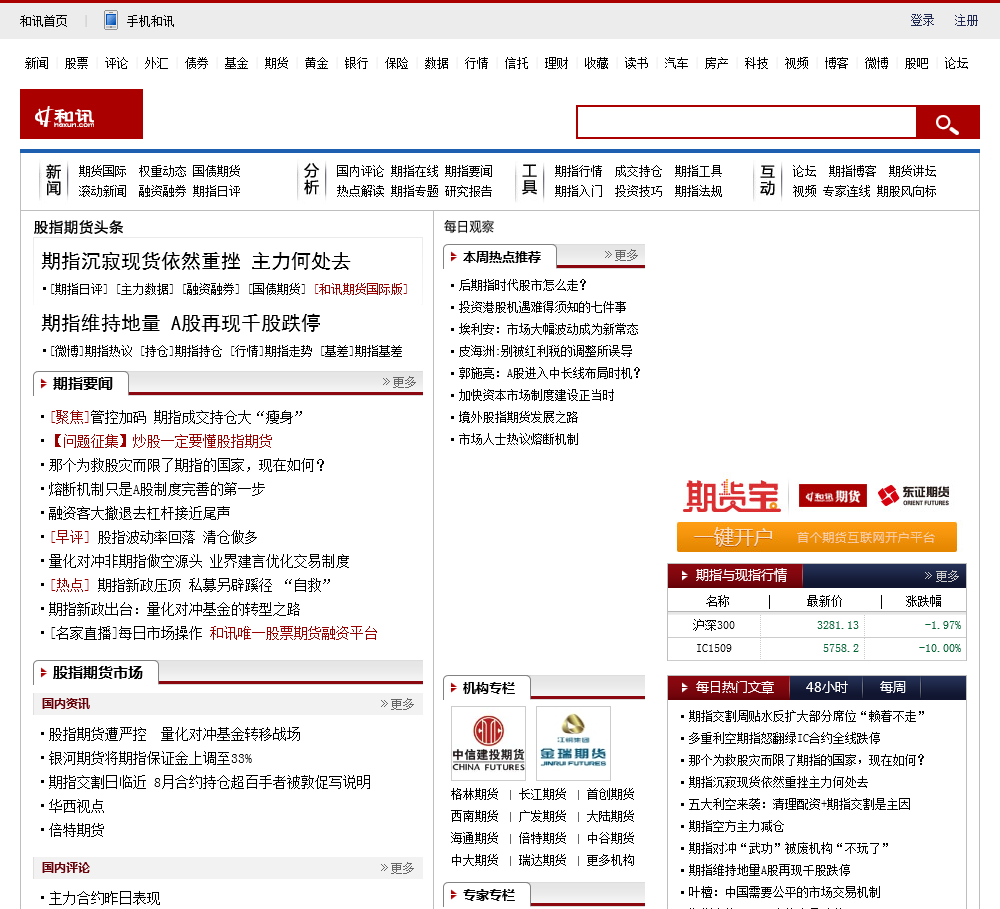Open 和讯唯一股票期货融资平台 red link
This screenshot has height=909, width=1000.
pos(294,633)
